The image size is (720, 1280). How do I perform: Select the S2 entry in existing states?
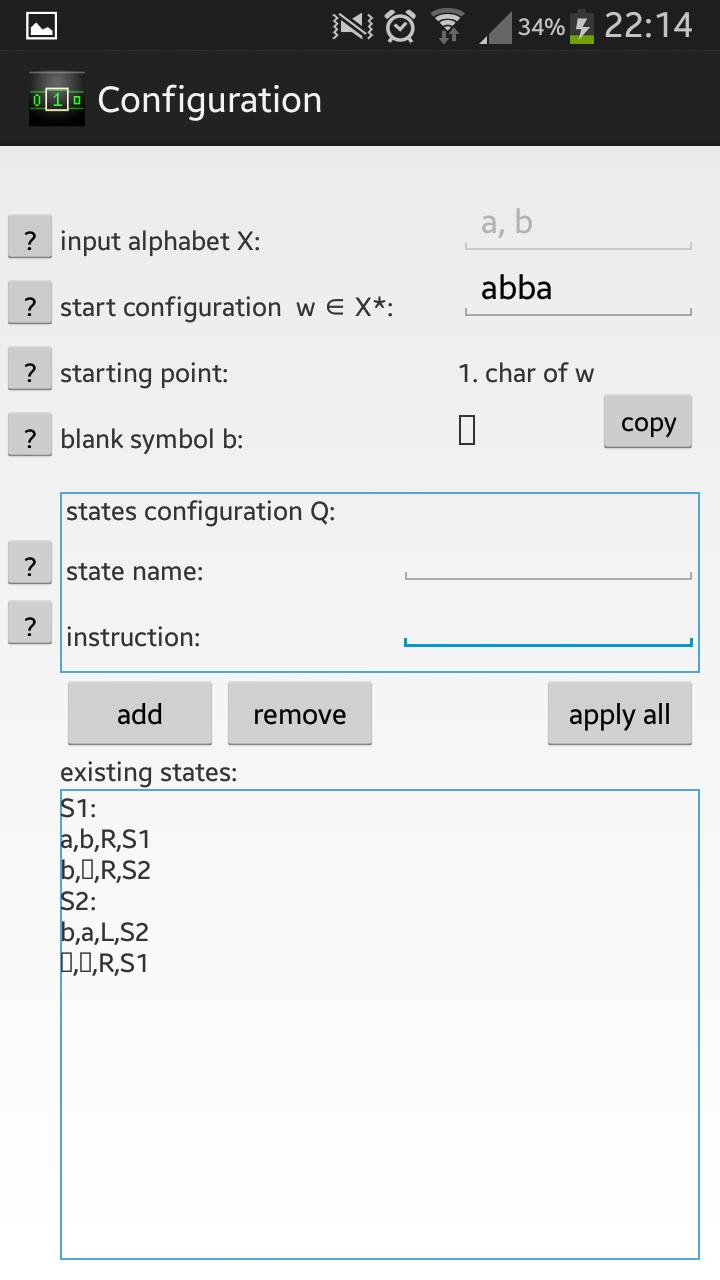78,901
